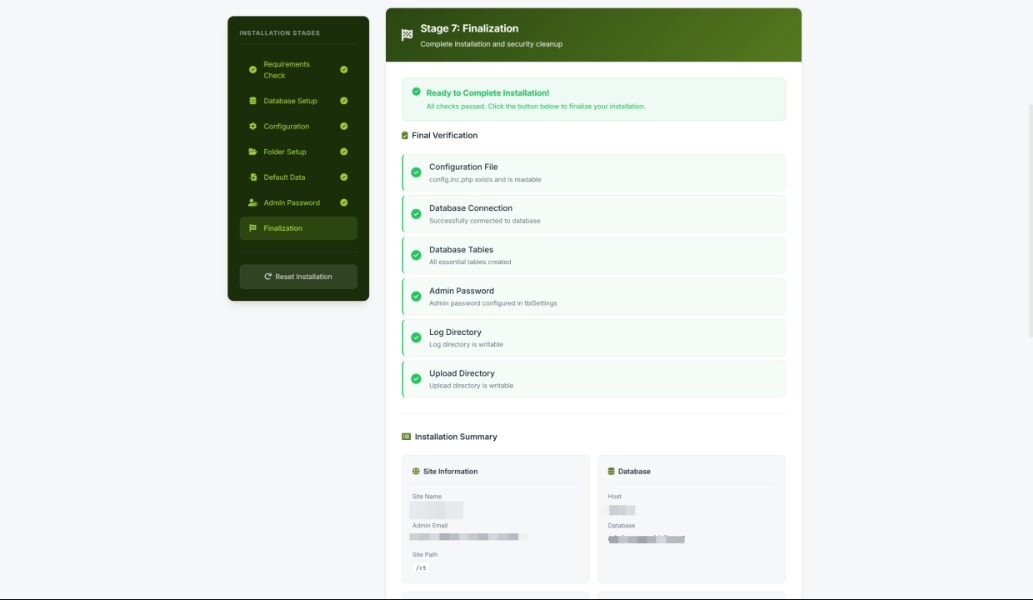Click the Configuration File check circle
1033x600 pixels.
click(416, 173)
